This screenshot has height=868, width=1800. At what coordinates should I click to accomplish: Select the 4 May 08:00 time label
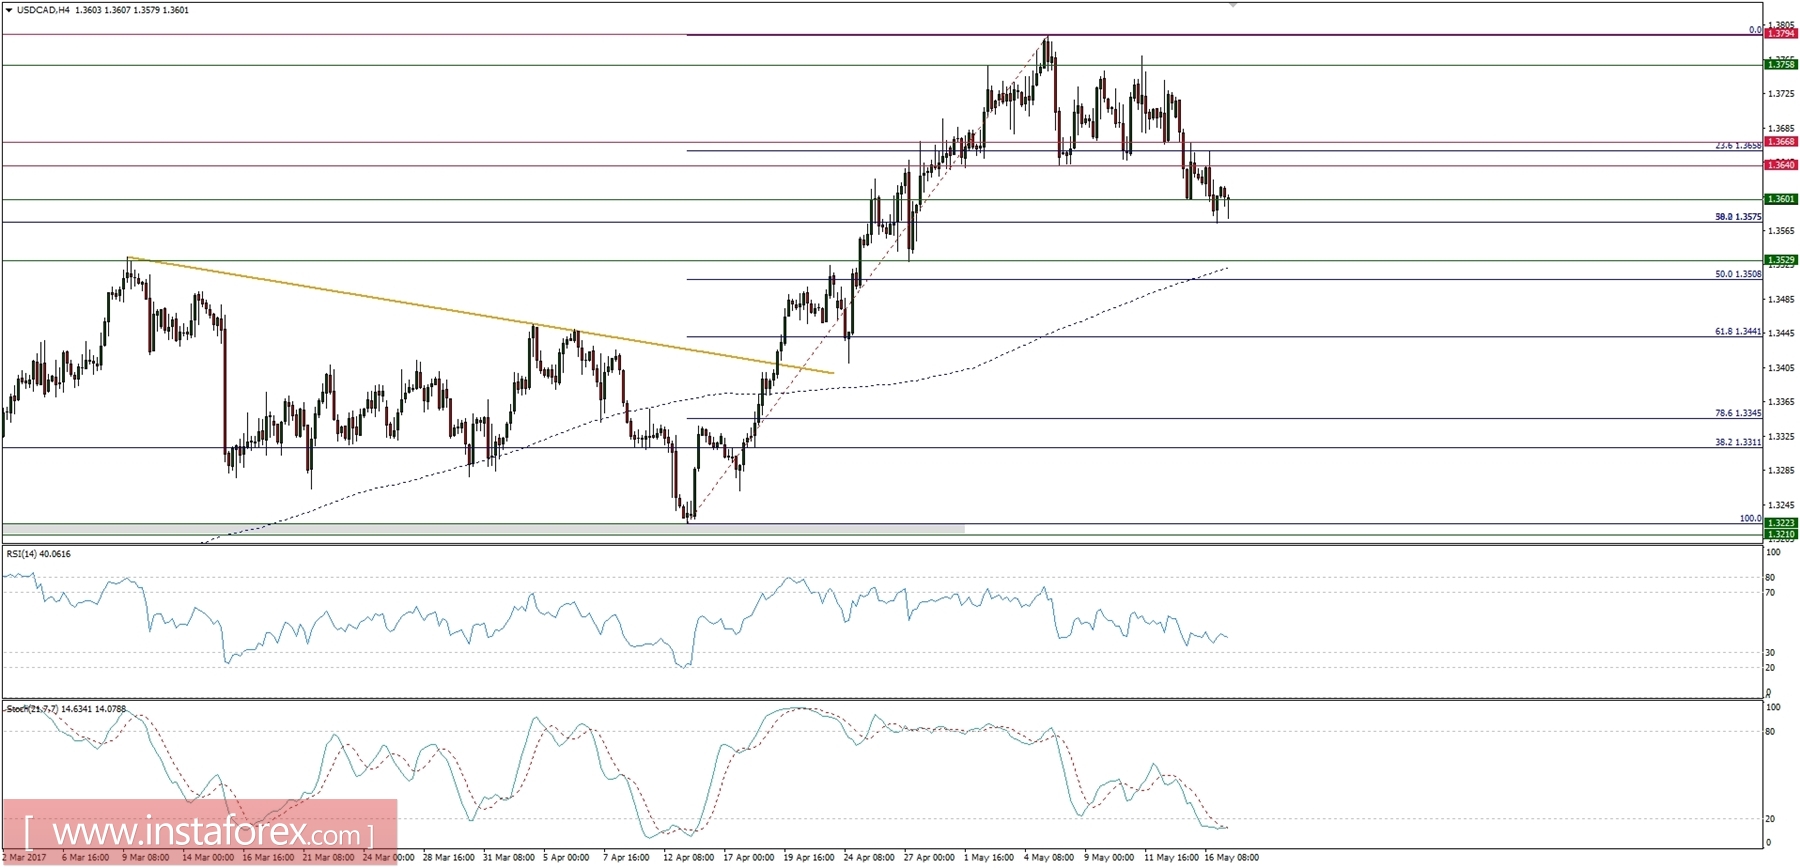(x=1049, y=858)
